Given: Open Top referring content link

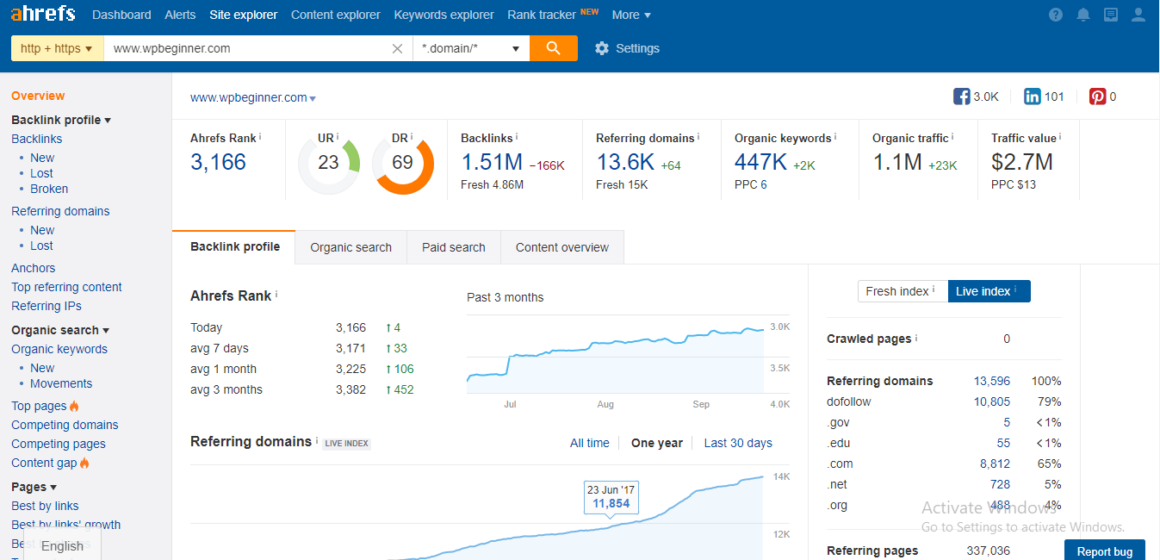Looking at the screenshot, I should pyautogui.click(x=67, y=287).
